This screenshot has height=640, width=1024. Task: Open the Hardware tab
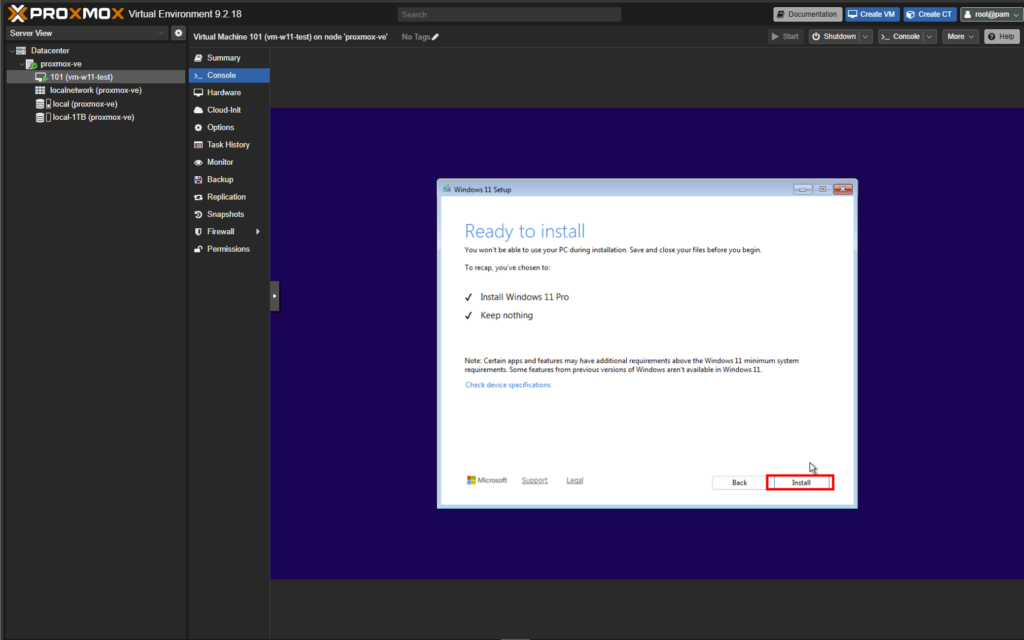click(229, 93)
